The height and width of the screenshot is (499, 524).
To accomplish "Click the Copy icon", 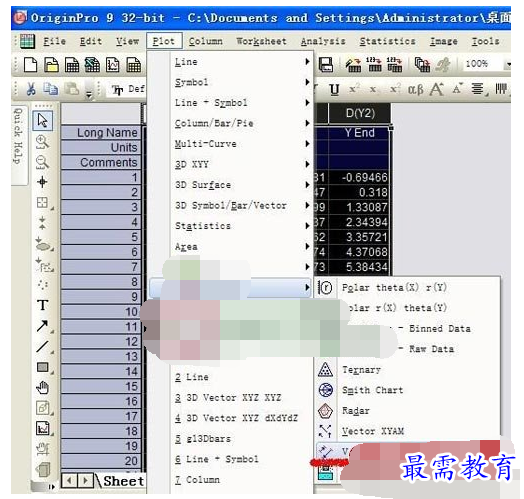I will (50, 89).
